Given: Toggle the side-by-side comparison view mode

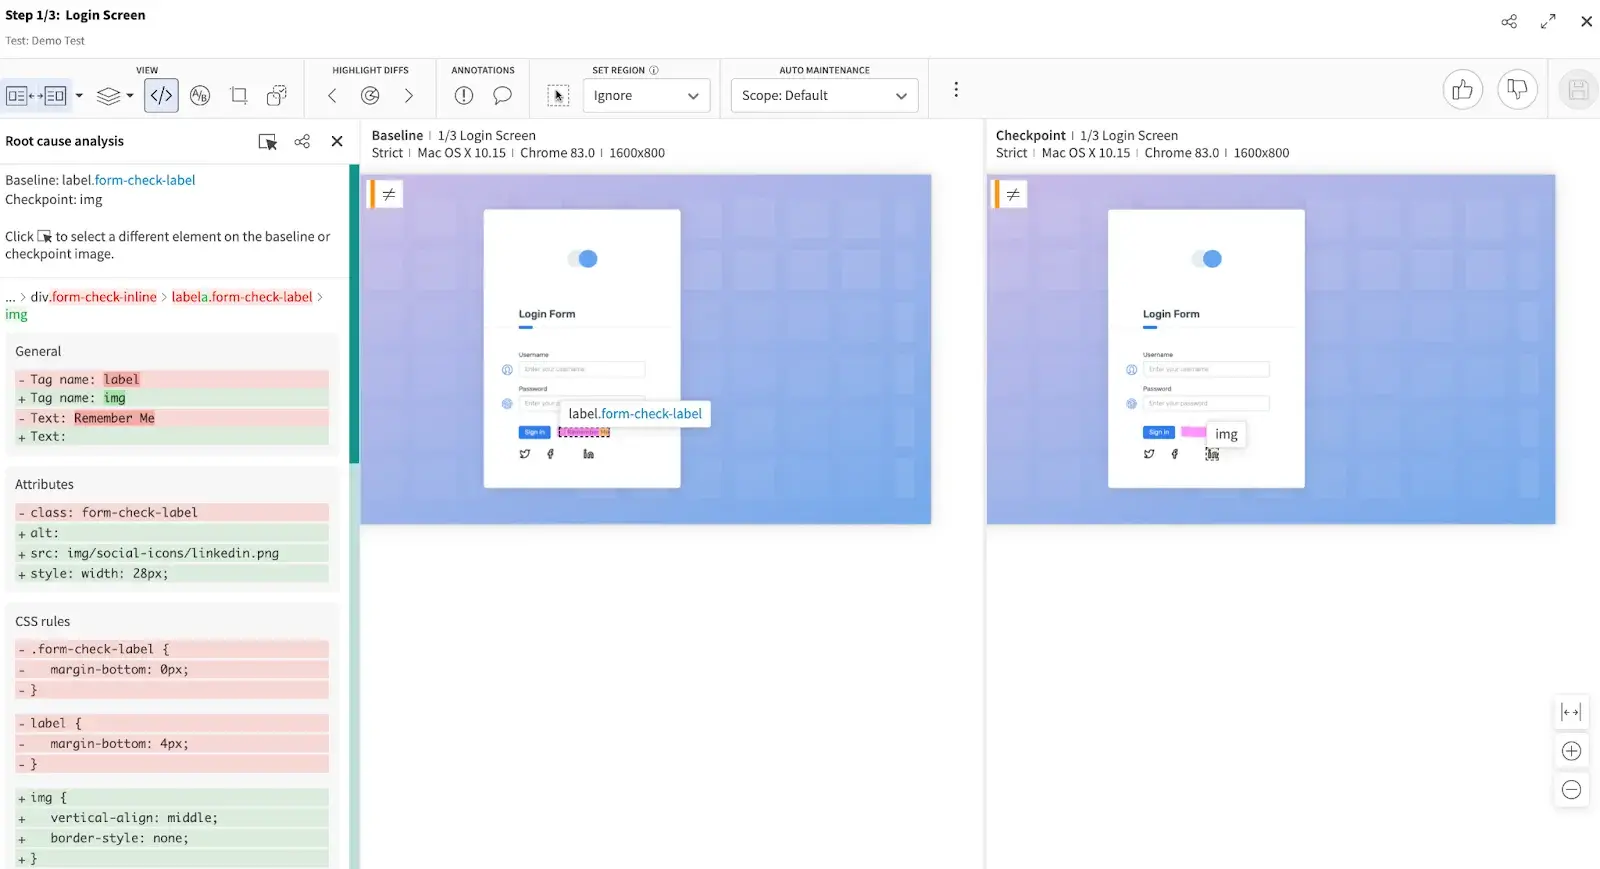Looking at the screenshot, I should [x=36, y=96].
